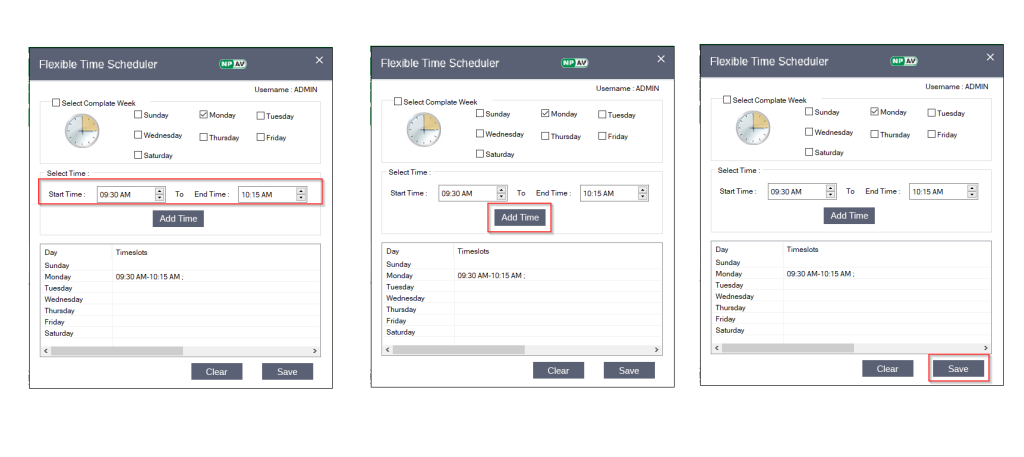
Task: Close the rightmost Flexible Time Scheduler window
Action: click(x=990, y=59)
